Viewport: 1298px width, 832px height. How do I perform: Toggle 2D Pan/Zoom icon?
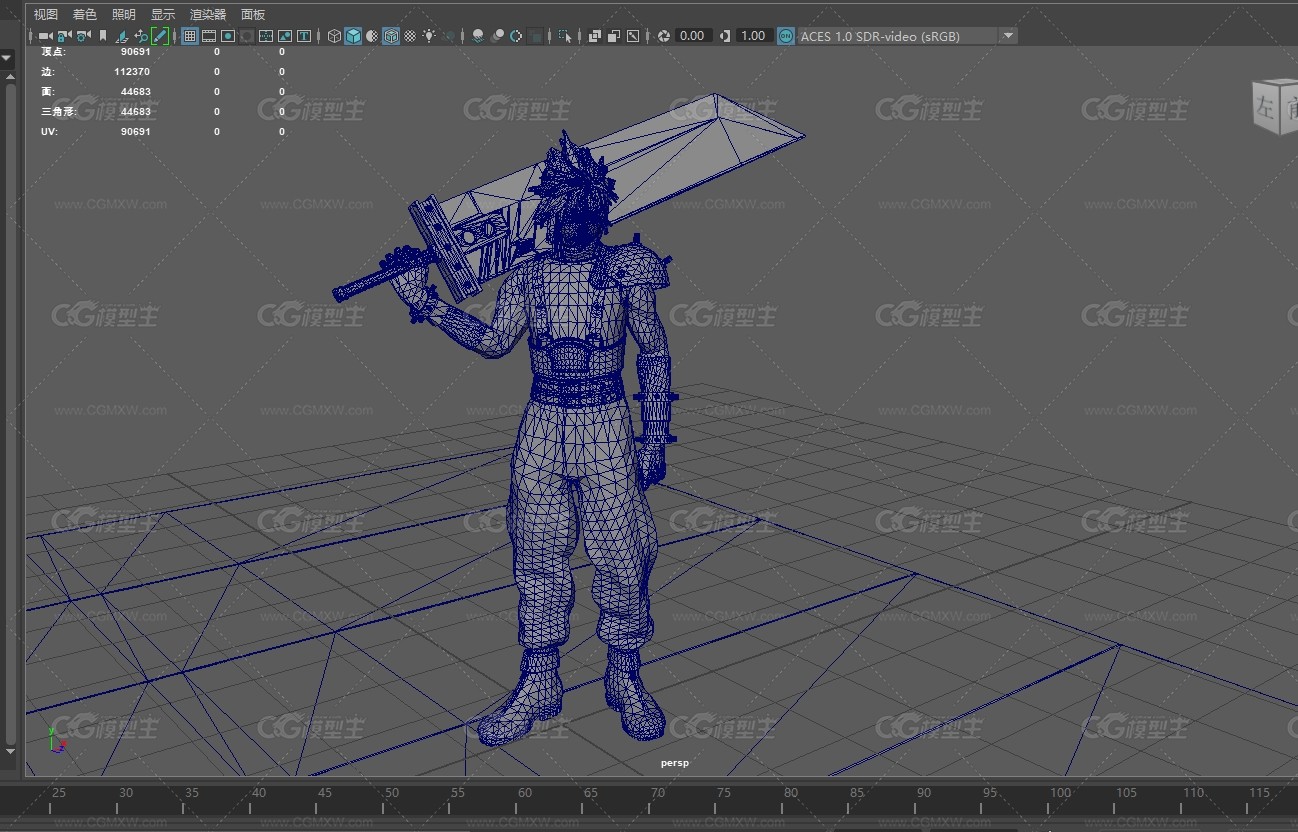[x=141, y=36]
